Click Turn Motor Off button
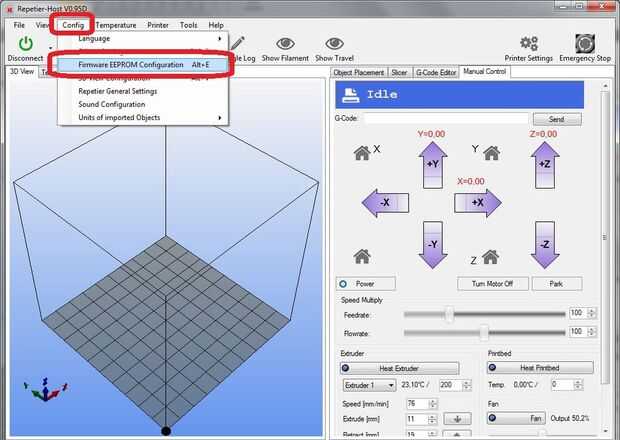Screen dimensions: 620x440 coord(493,284)
